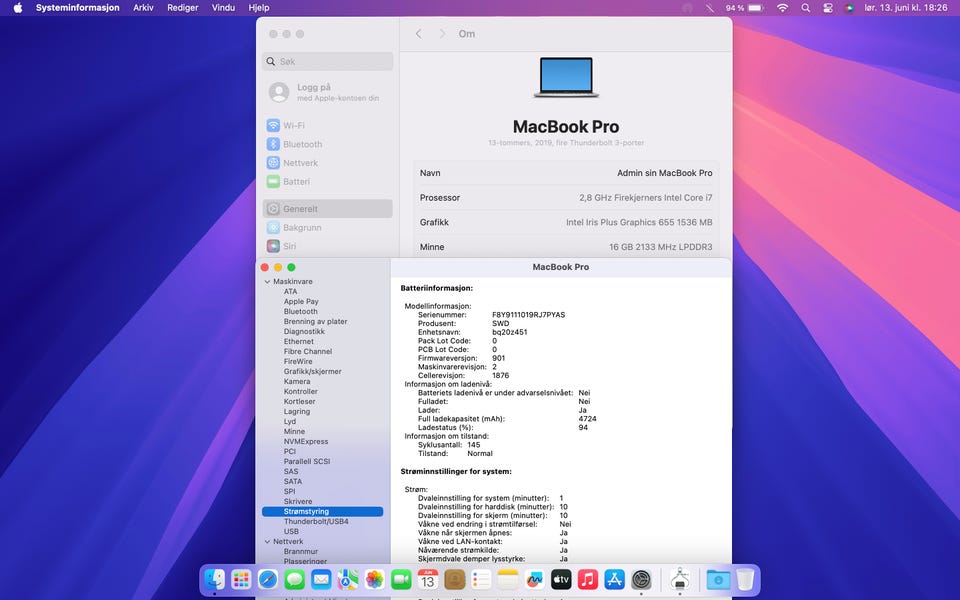
Task: Select Ethernet in hardware tree
Action: [298, 342]
